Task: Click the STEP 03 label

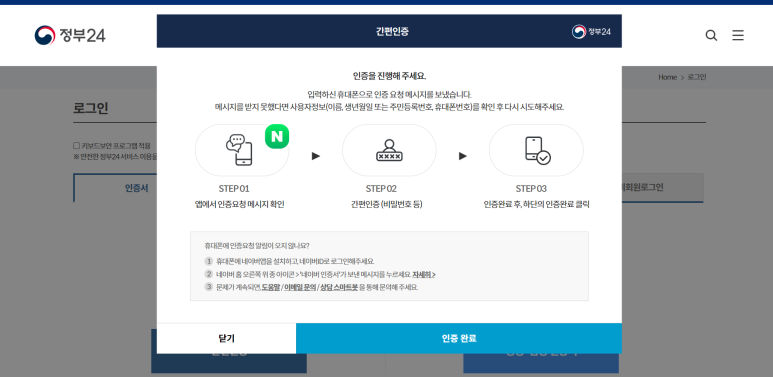Action: click(x=531, y=189)
